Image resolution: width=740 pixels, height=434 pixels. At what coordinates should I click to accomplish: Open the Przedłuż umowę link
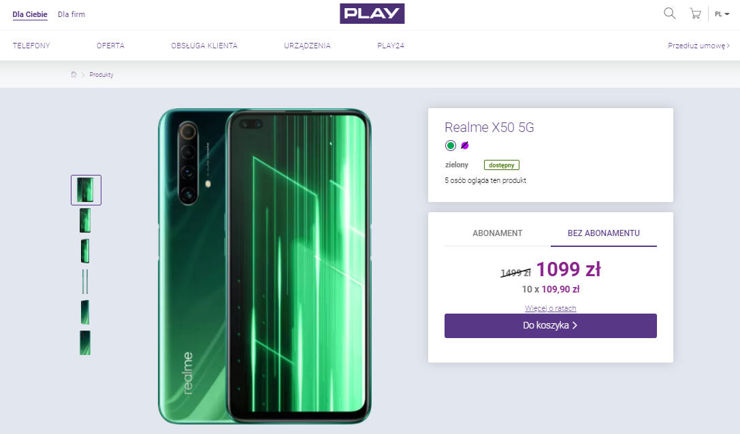697,46
